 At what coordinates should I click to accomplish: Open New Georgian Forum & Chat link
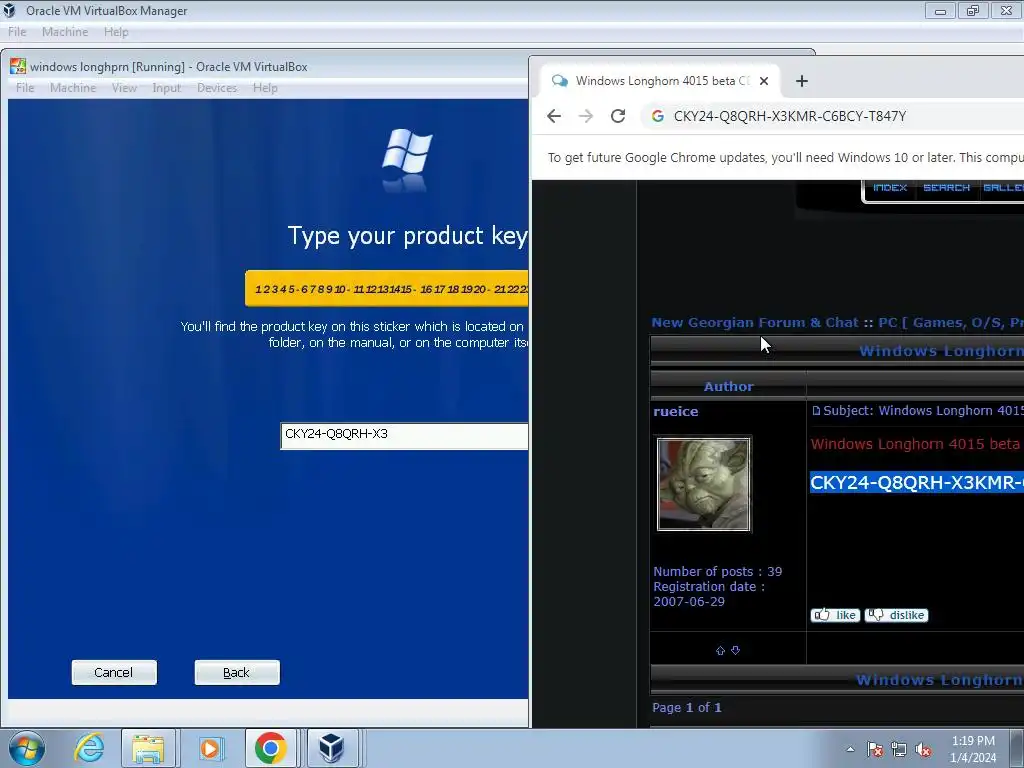click(x=755, y=322)
